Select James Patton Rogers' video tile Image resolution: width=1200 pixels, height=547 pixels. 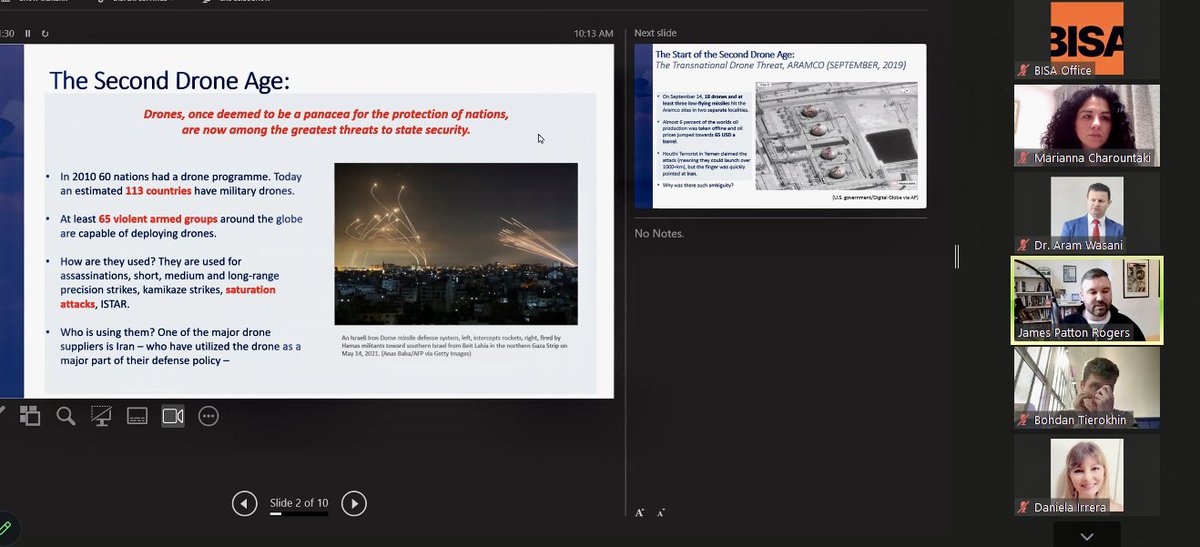click(1086, 300)
